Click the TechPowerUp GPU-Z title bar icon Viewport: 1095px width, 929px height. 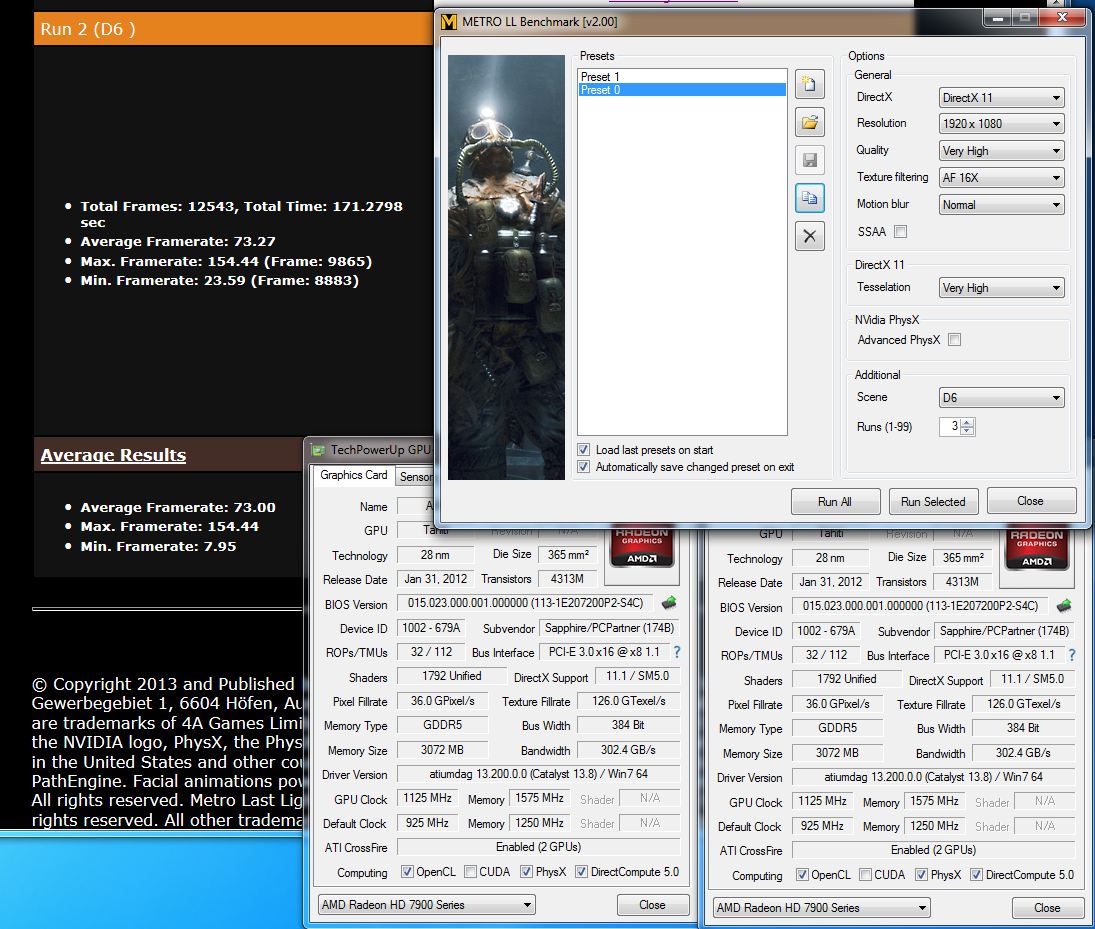coord(318,451)
